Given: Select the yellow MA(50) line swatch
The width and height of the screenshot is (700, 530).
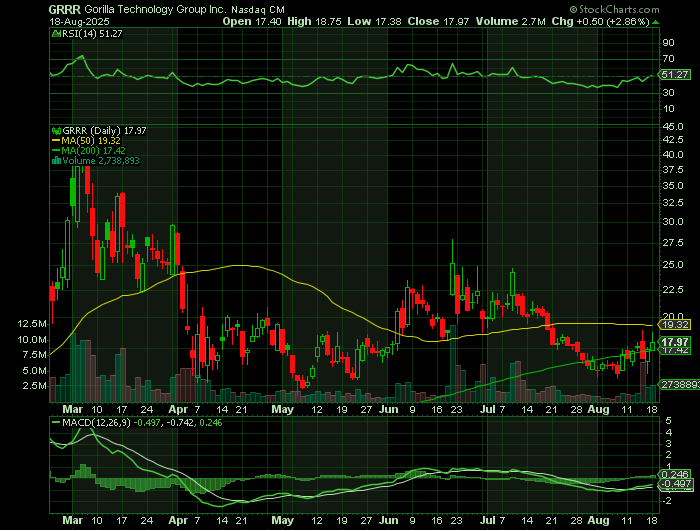Looking at the screenshot, I should coord(56,141).
